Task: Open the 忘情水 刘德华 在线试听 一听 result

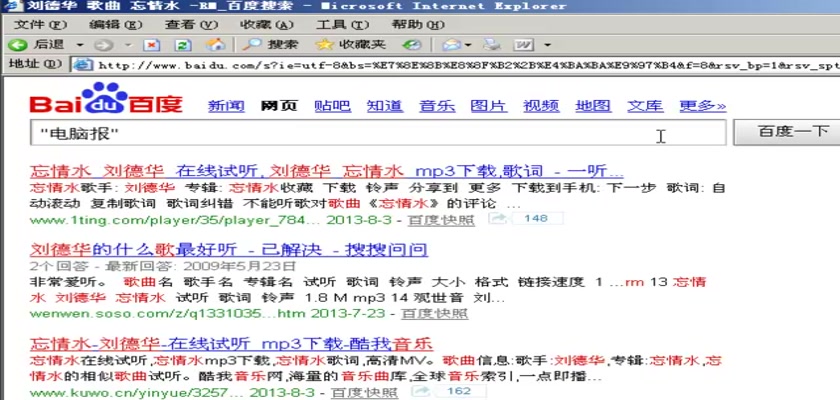Action: click(x=326, y=172)
